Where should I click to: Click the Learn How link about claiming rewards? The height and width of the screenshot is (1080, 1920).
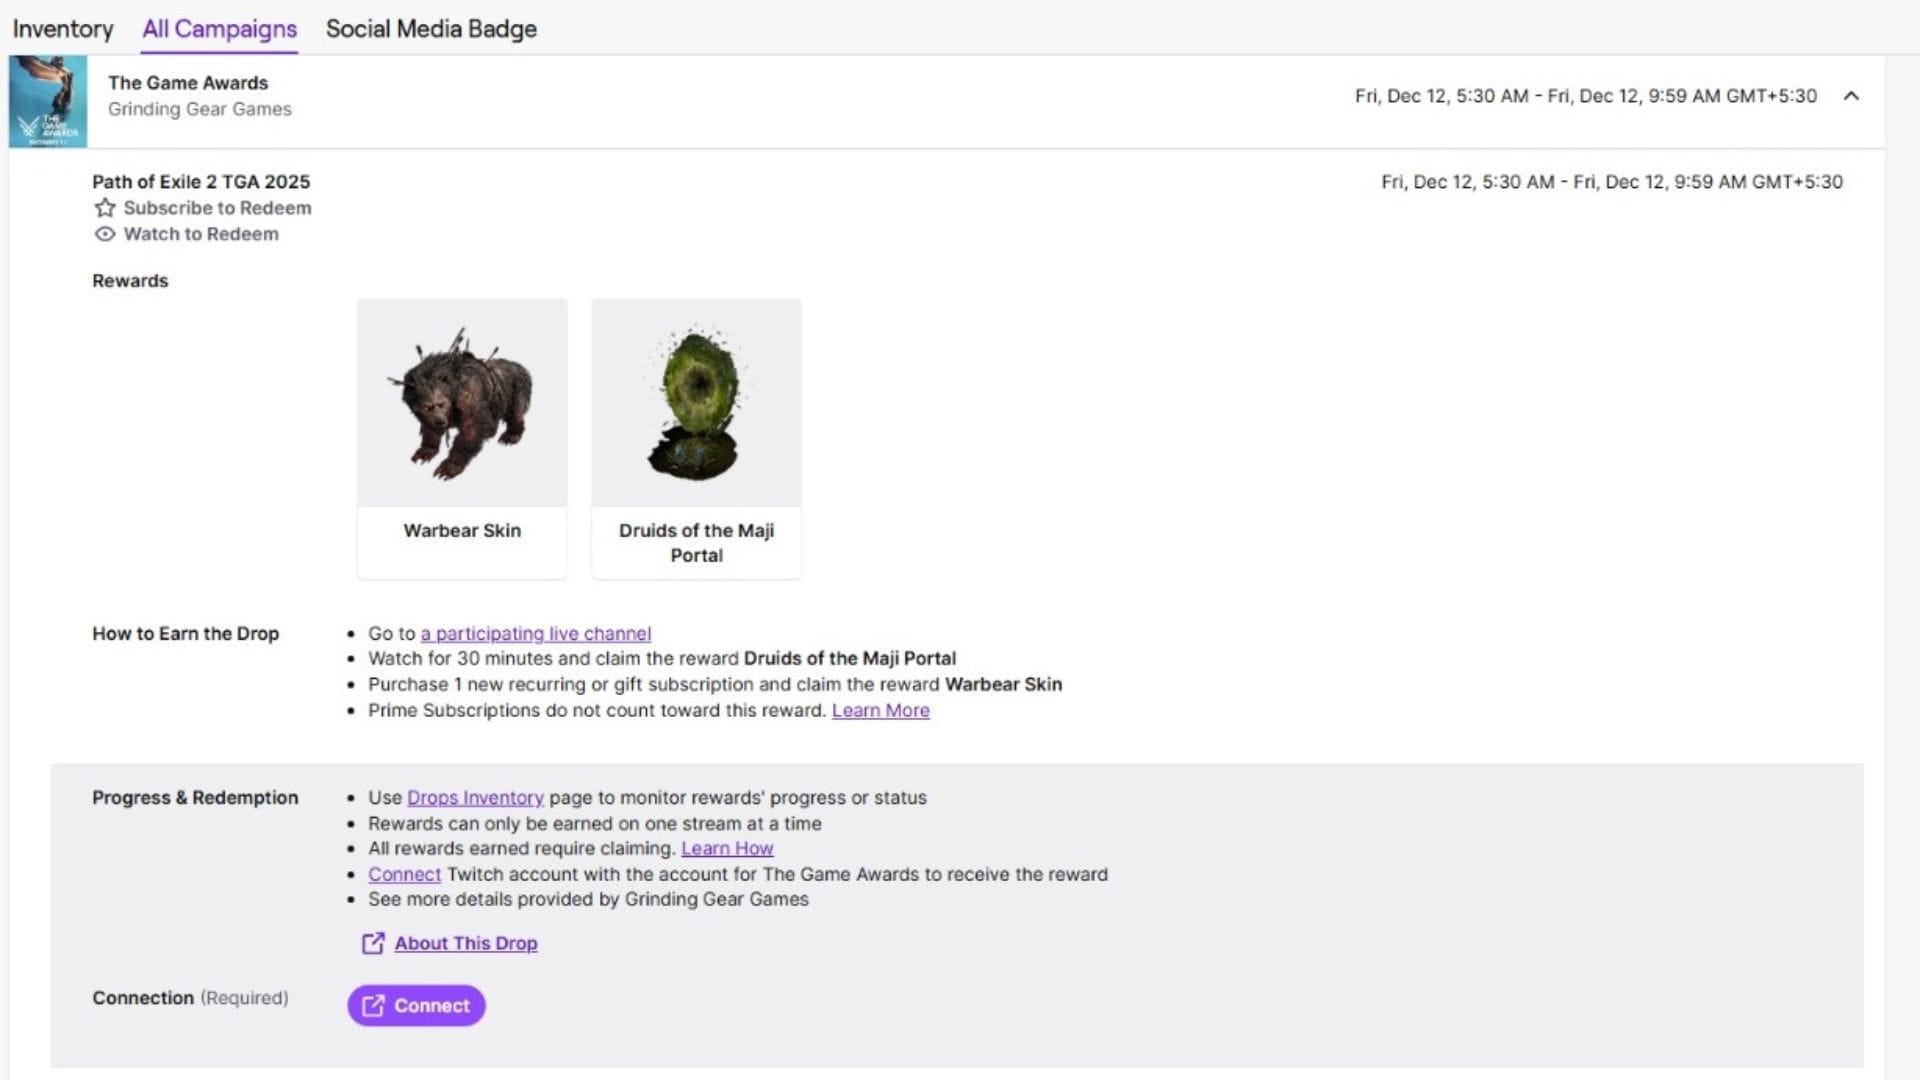pyautogui.click(x=726, y=848)
